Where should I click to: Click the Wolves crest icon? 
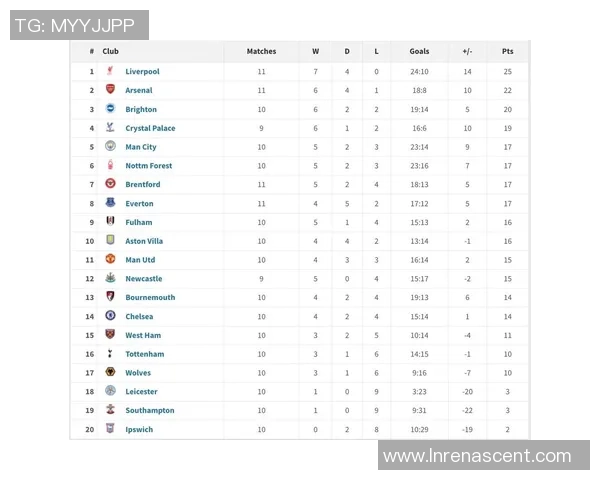[110, 373]
